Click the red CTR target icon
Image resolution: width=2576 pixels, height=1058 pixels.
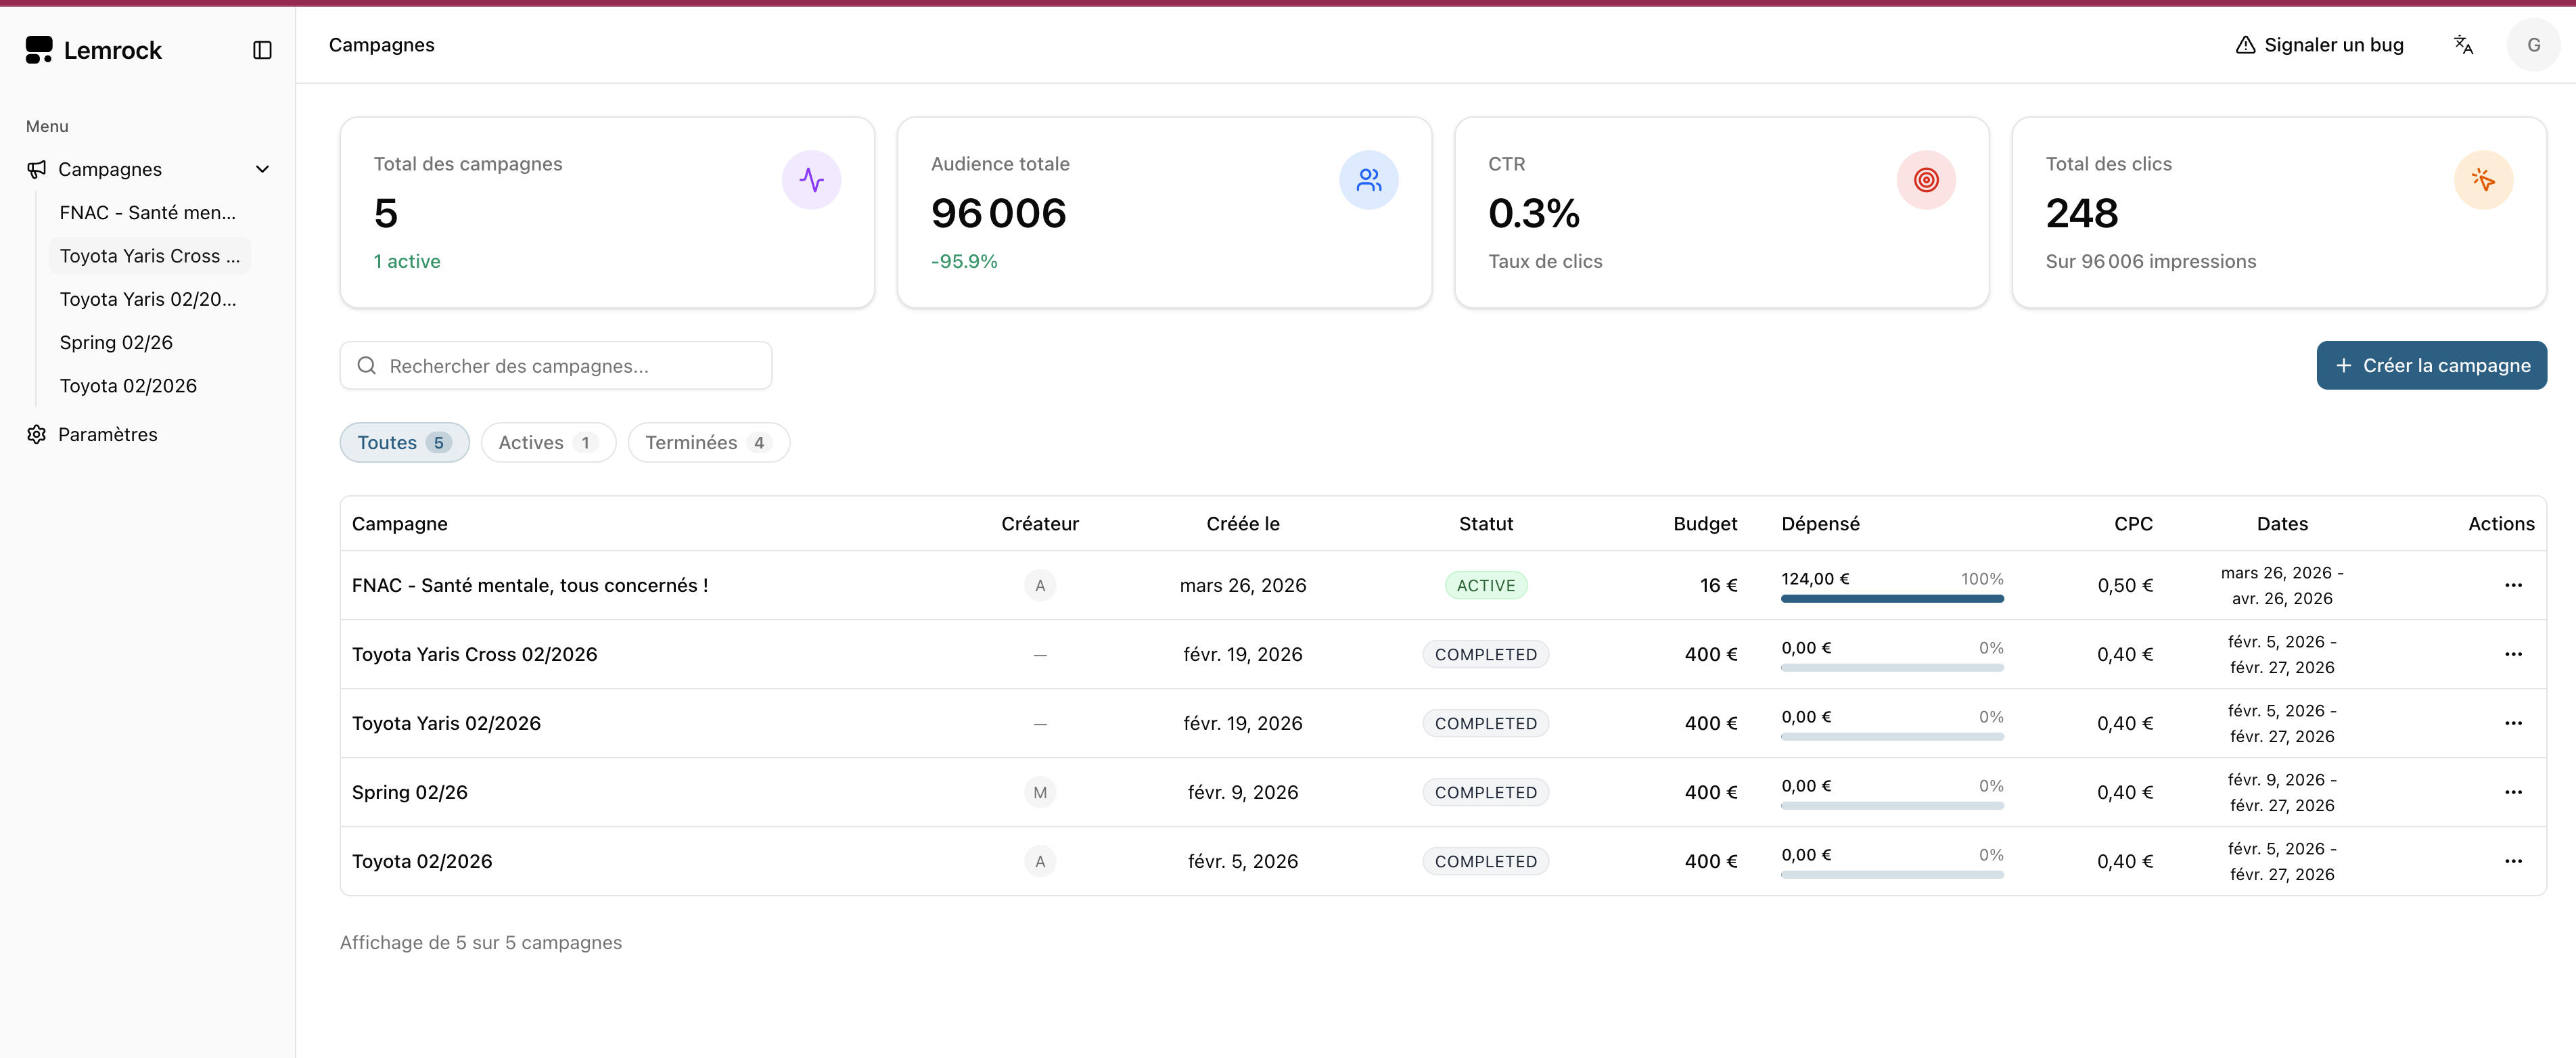tap(1925, 180)
